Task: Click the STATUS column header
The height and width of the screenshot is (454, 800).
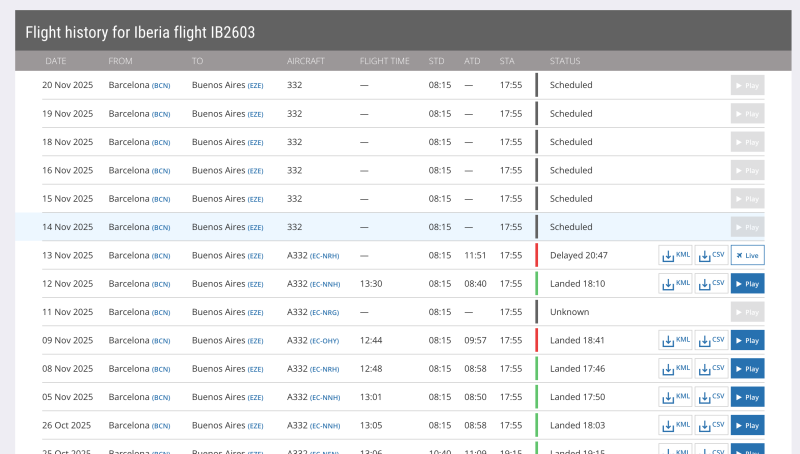Action: point(565,61)
